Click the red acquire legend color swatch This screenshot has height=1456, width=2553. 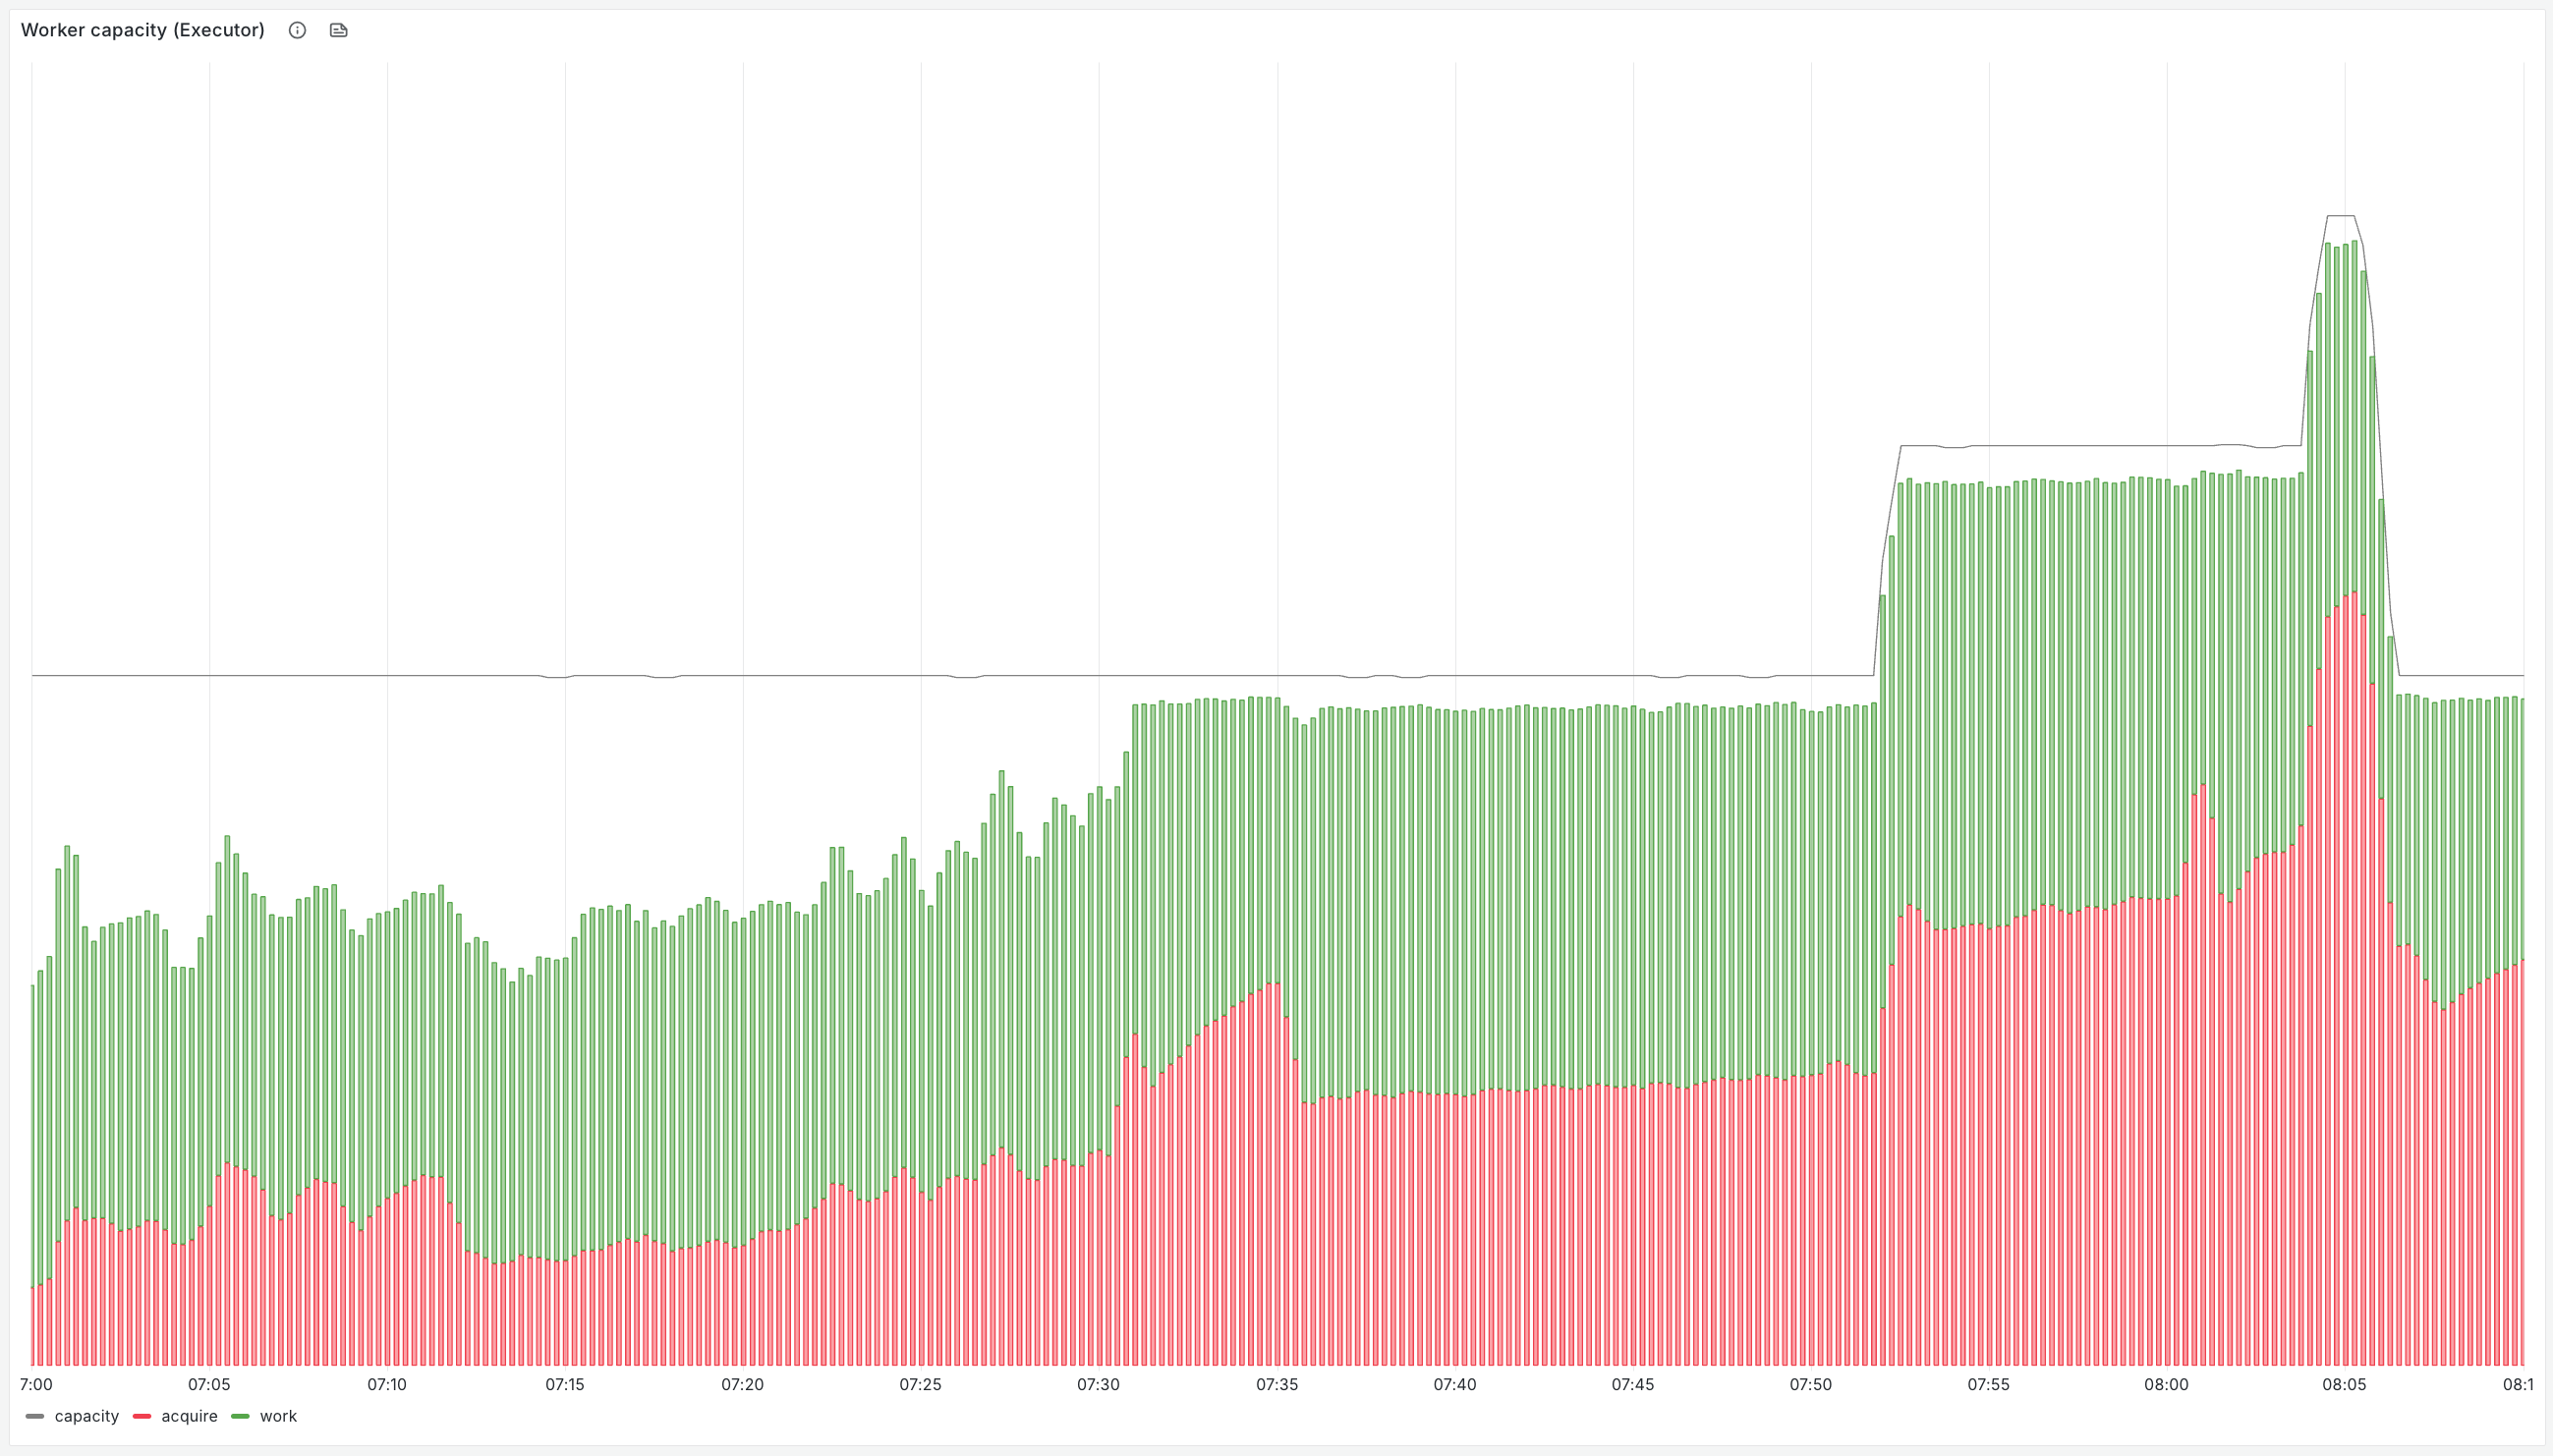[x=142, y=1416]
